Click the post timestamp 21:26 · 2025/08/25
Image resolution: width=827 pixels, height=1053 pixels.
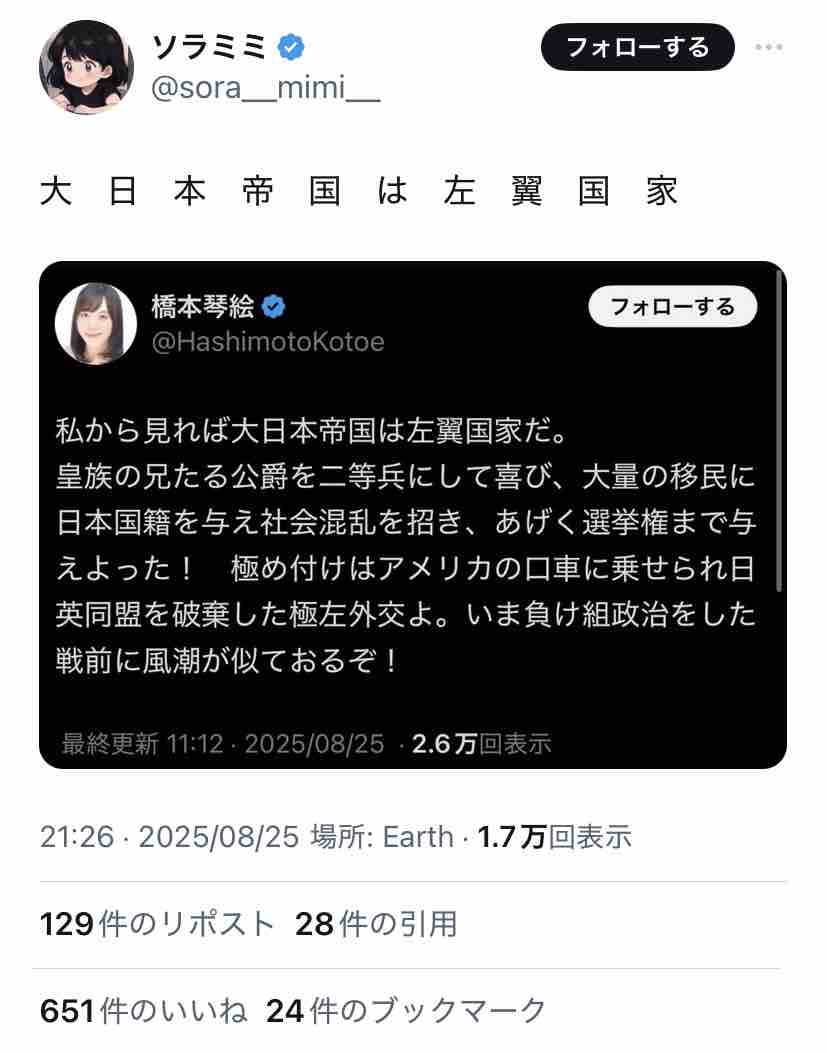[169, 837]
